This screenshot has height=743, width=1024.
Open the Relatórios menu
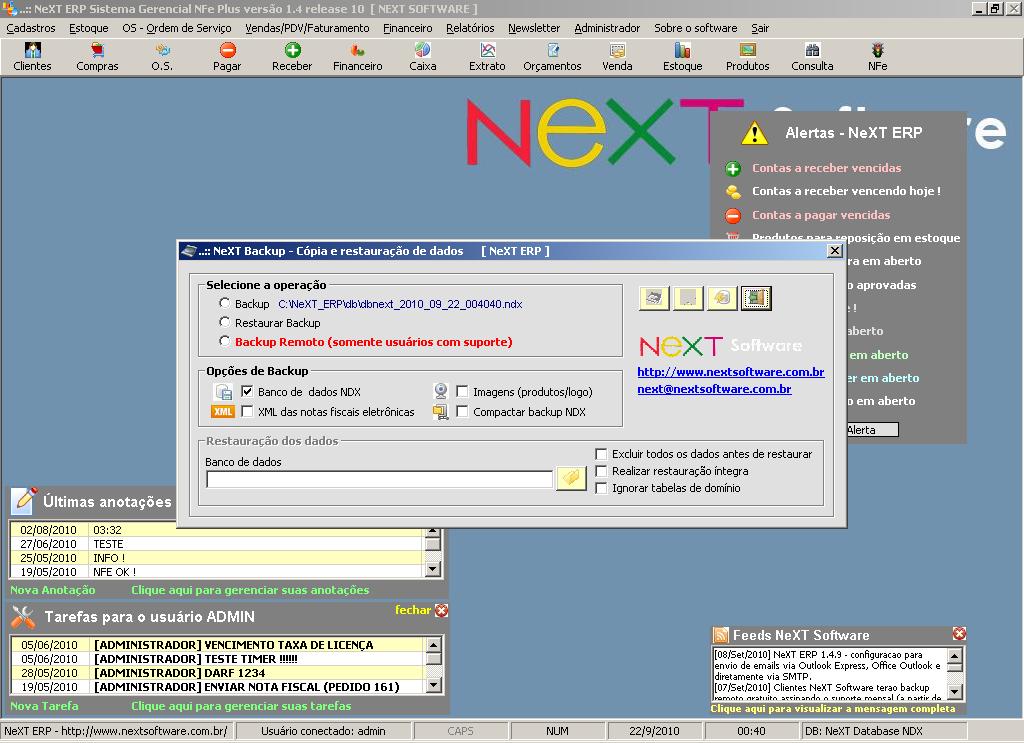pos(470,28)
